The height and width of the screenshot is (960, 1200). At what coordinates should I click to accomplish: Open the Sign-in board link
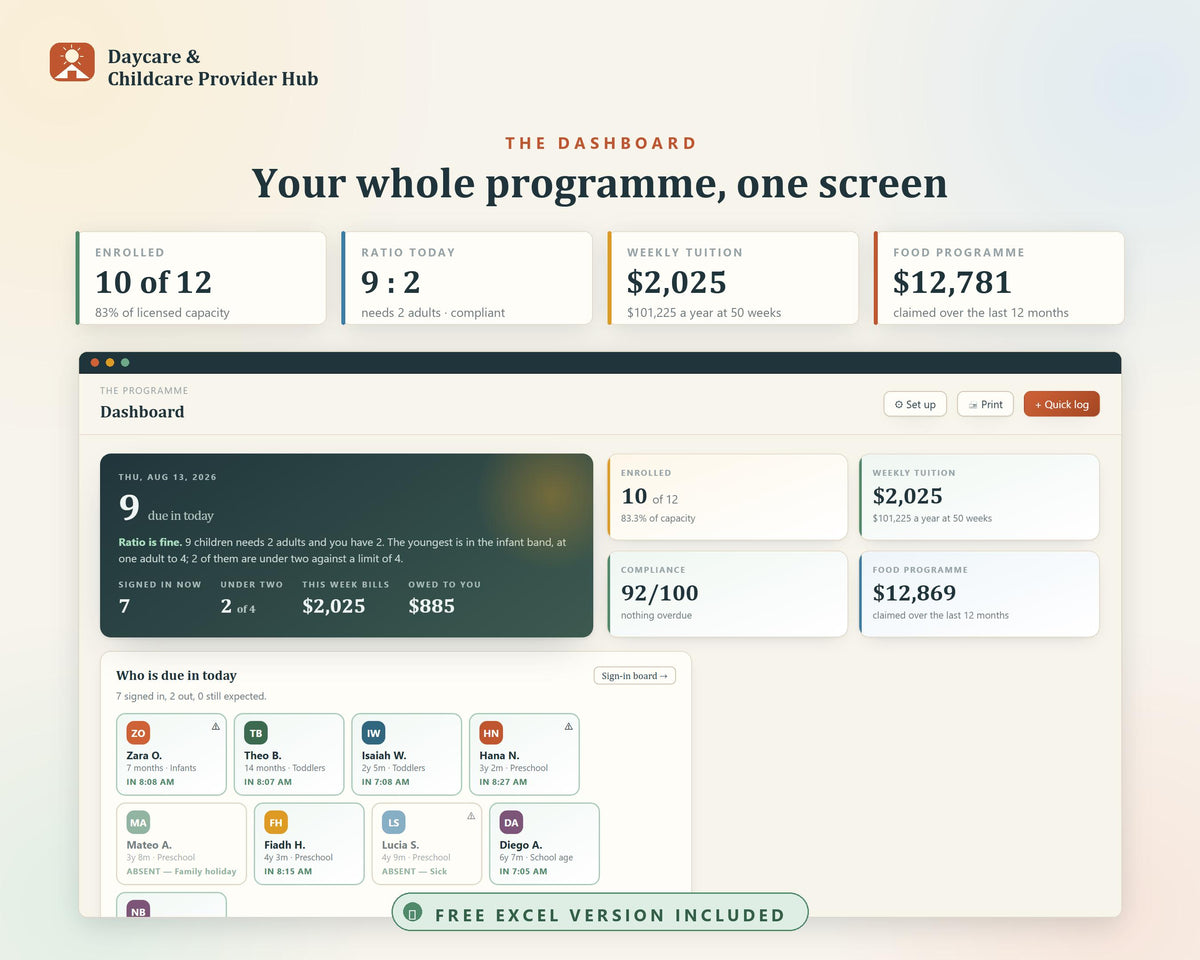coord(634,676)
